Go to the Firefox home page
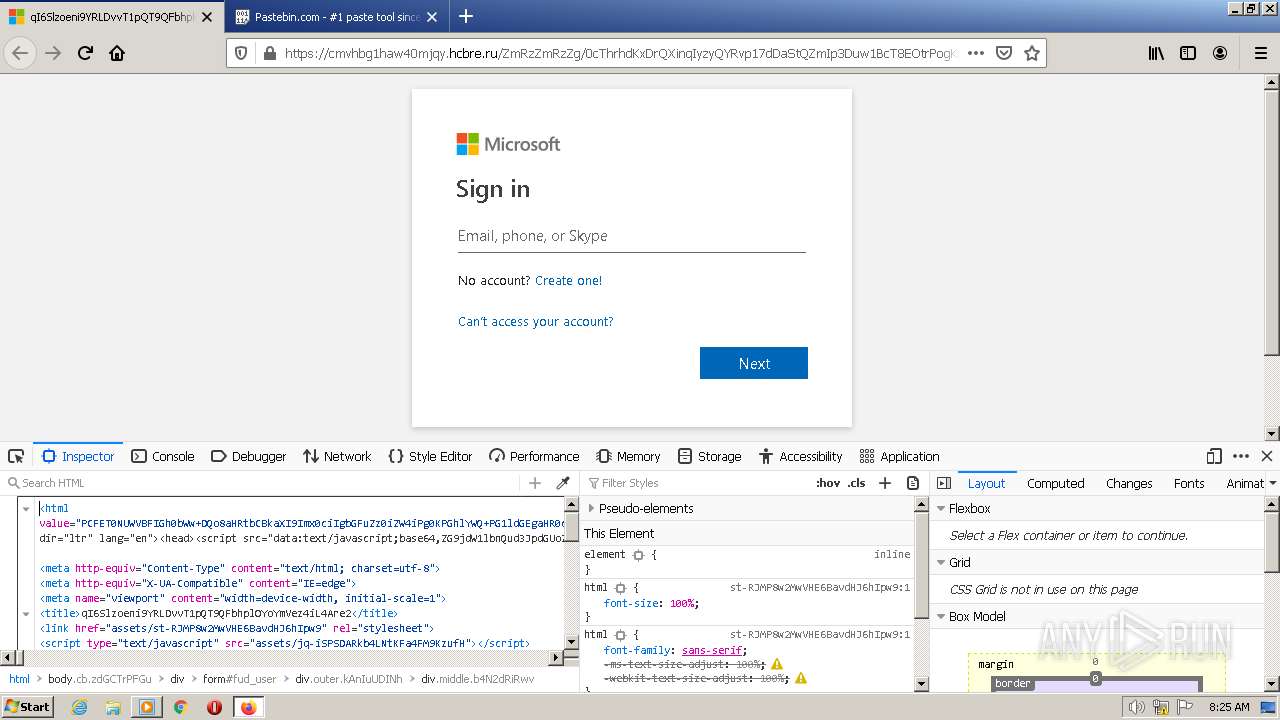 (117, 53)
